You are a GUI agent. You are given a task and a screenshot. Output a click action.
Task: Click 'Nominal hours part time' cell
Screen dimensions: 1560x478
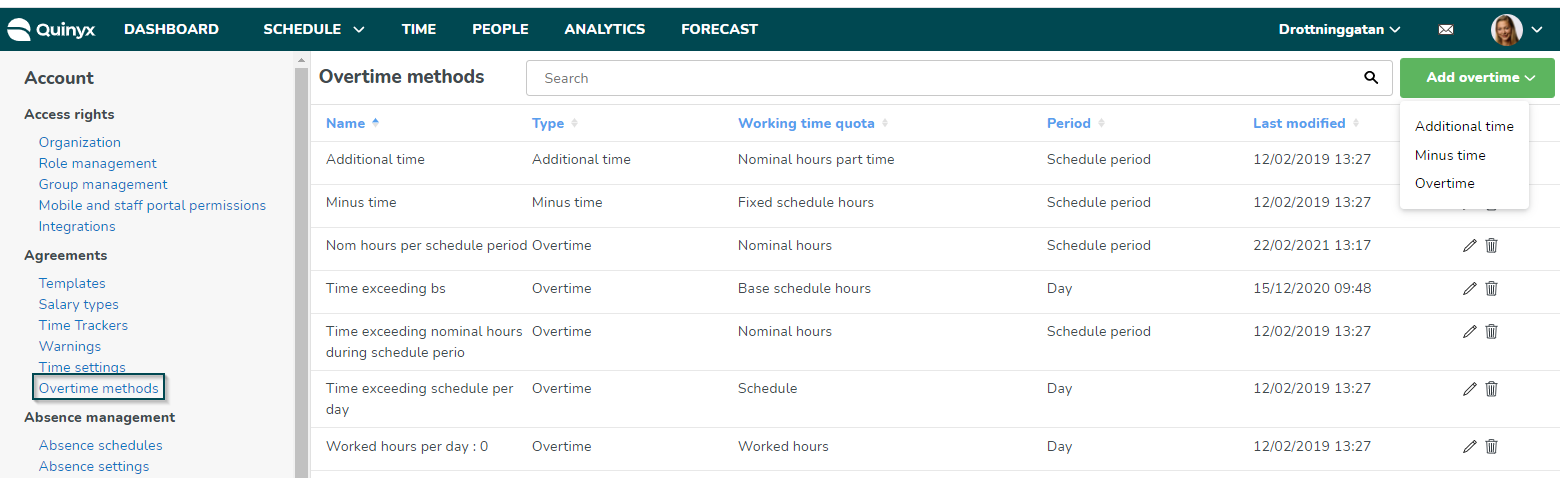pos(816,159)
